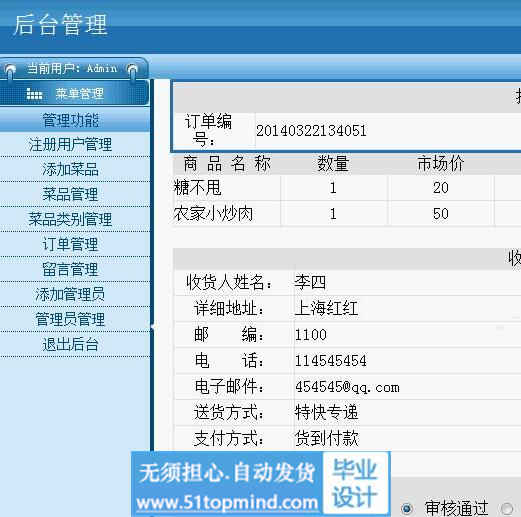Click the left ring icon beside 当前用户
The image size is (521, 517).
click(10, 70)
